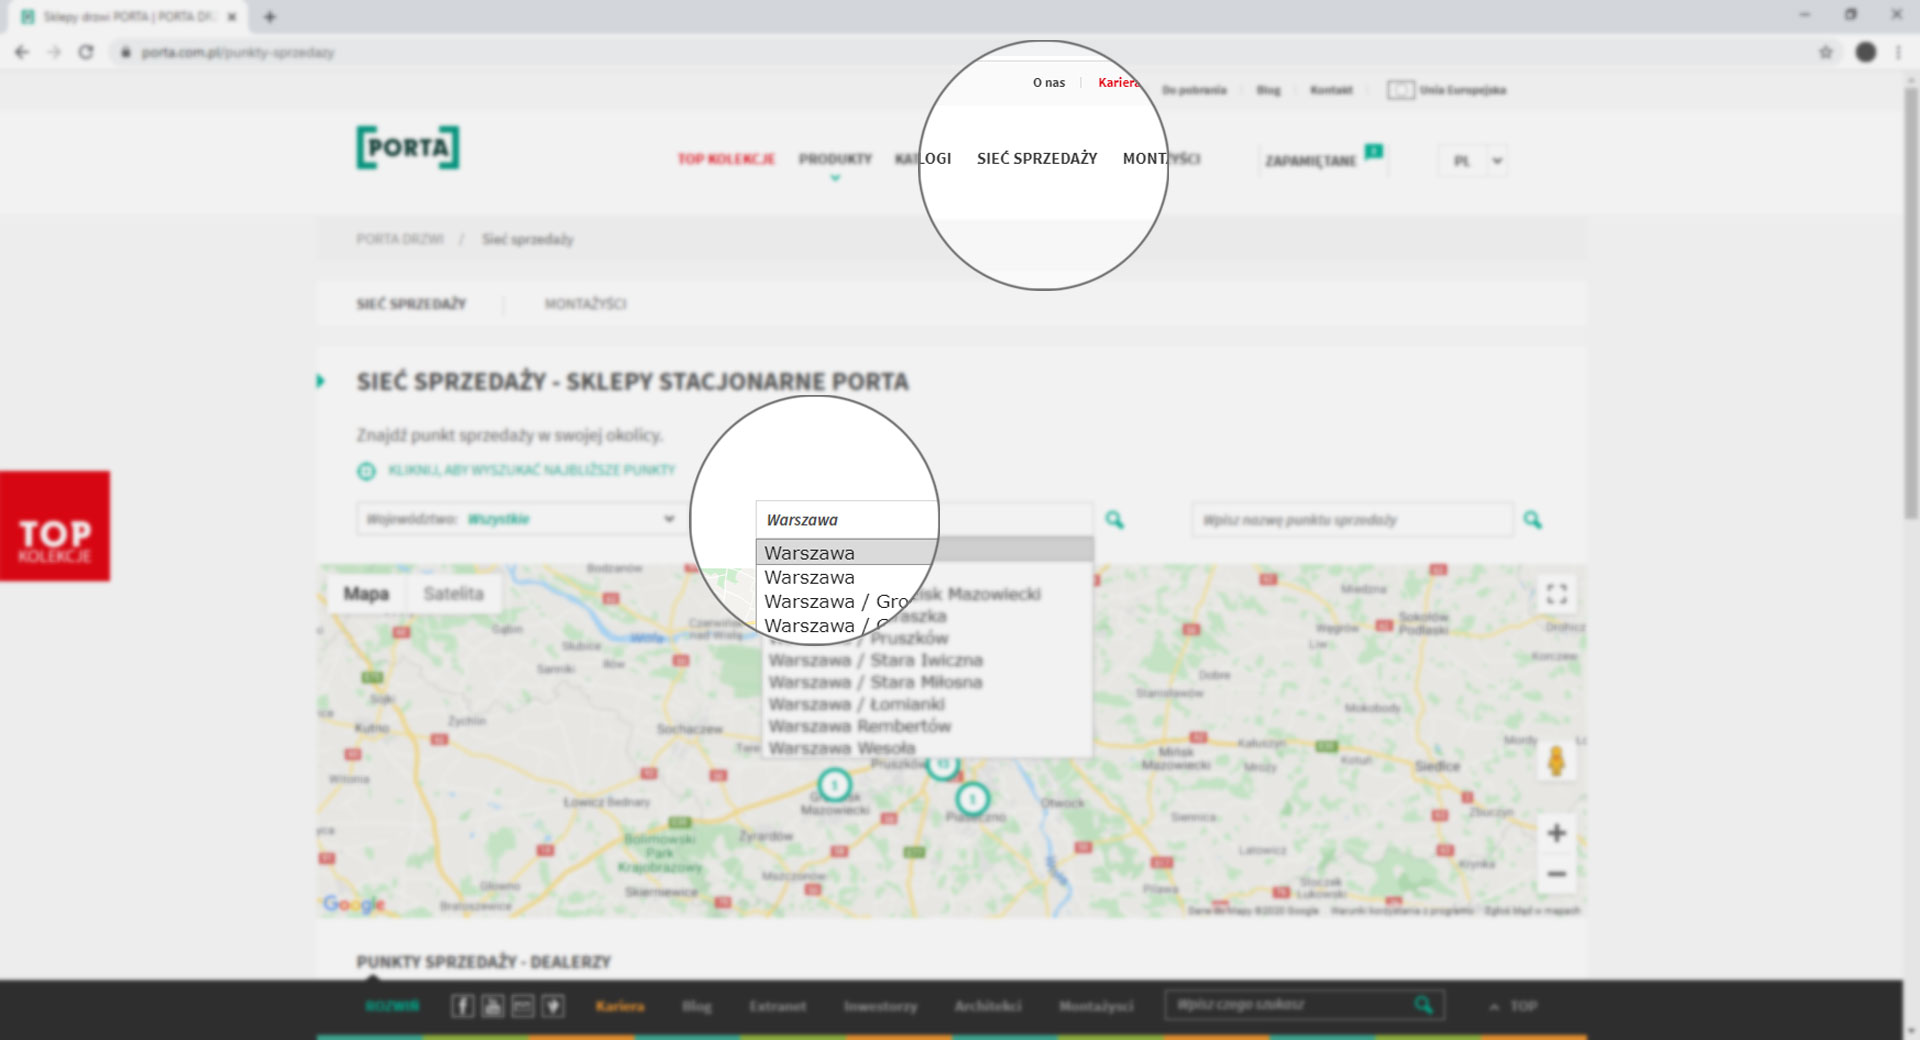Image resolution: width=1920 pixels, height=1040 pixels.
Task: Toggle the map fullscreen view icon
Action: (x=1556, y=594)
